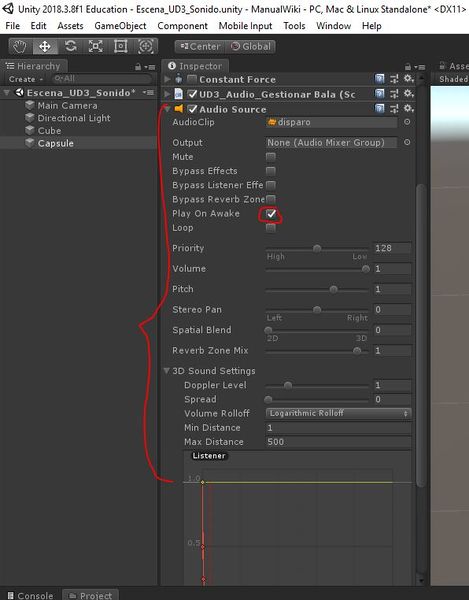Disable the Audio Source component checkbox
469x600 pixels.
coord(192,109)
